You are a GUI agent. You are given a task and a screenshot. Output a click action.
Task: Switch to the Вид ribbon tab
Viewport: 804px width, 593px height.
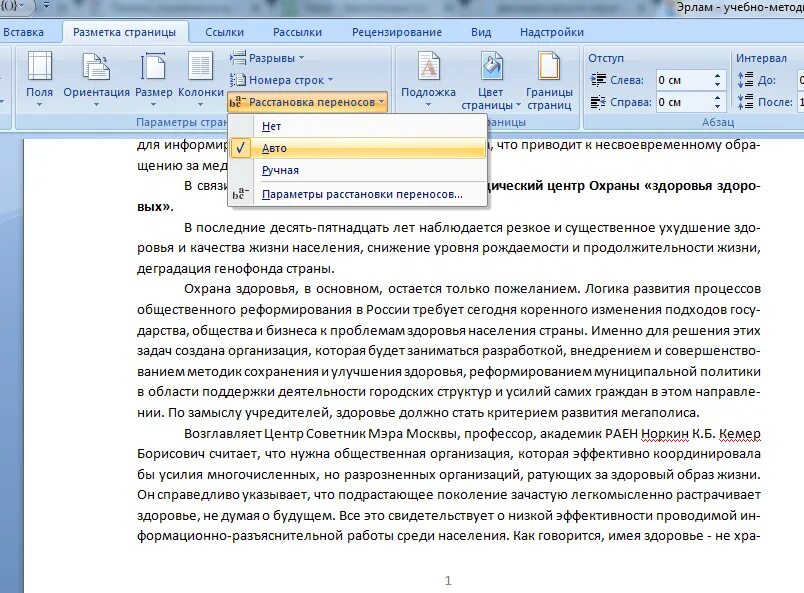click(481, 32)
